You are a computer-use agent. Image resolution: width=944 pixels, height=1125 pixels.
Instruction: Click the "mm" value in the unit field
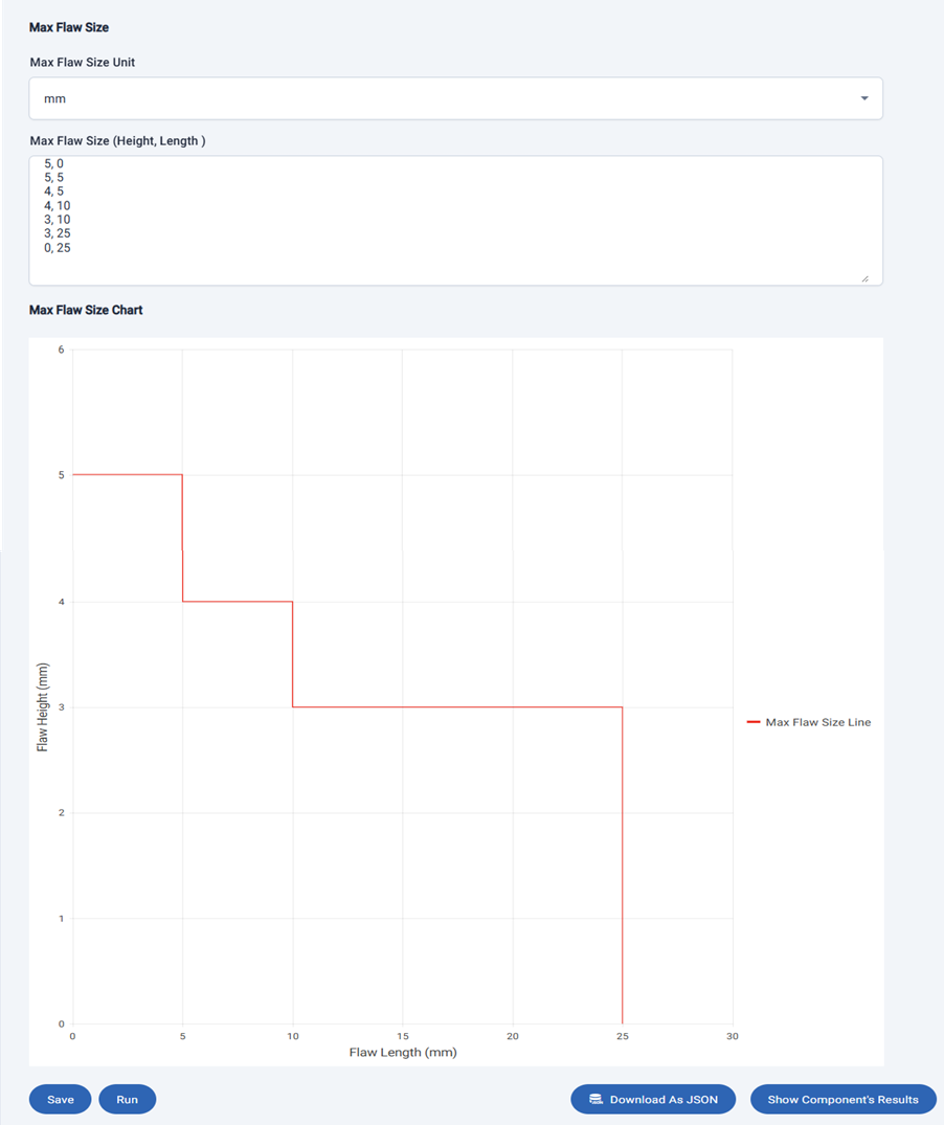[x=55, y=99]
